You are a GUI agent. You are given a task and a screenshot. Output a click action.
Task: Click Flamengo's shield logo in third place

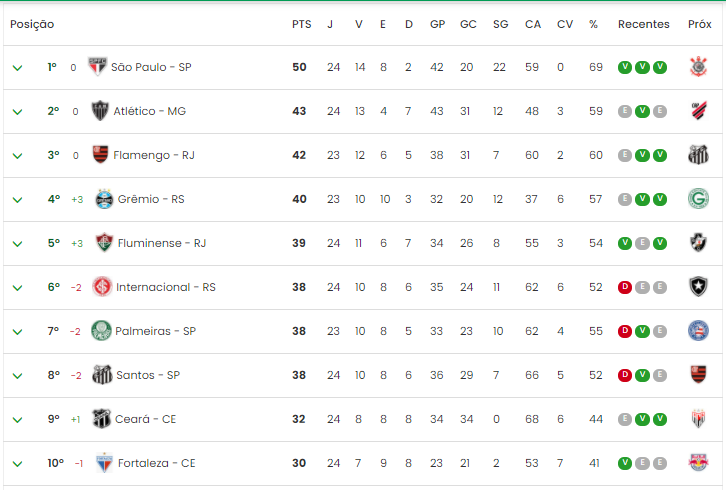[100, 155]
